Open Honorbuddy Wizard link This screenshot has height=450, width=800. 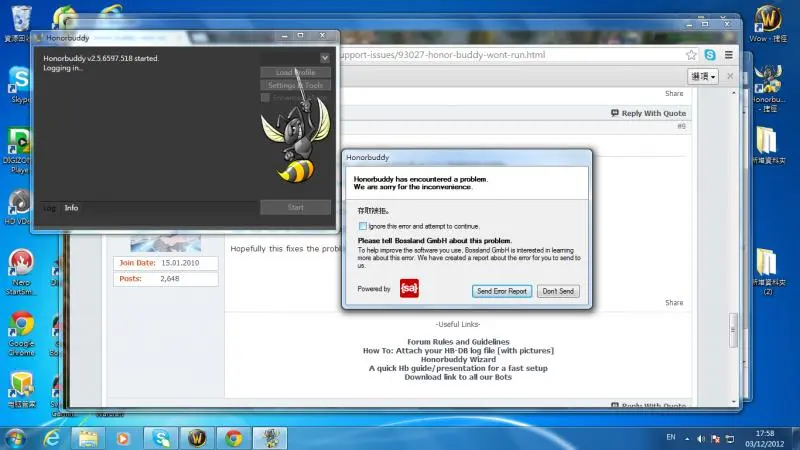click(x=458, y=359)
